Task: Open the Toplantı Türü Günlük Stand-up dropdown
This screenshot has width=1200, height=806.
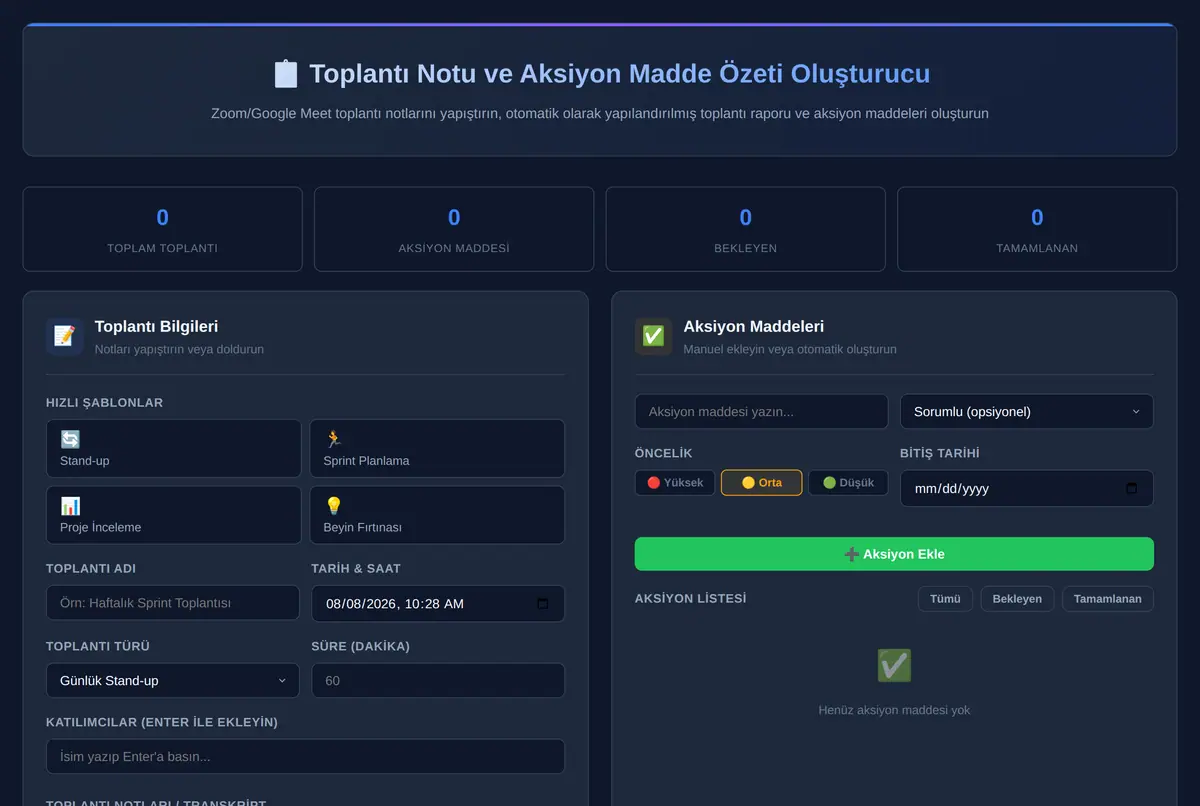Action: 173,680
